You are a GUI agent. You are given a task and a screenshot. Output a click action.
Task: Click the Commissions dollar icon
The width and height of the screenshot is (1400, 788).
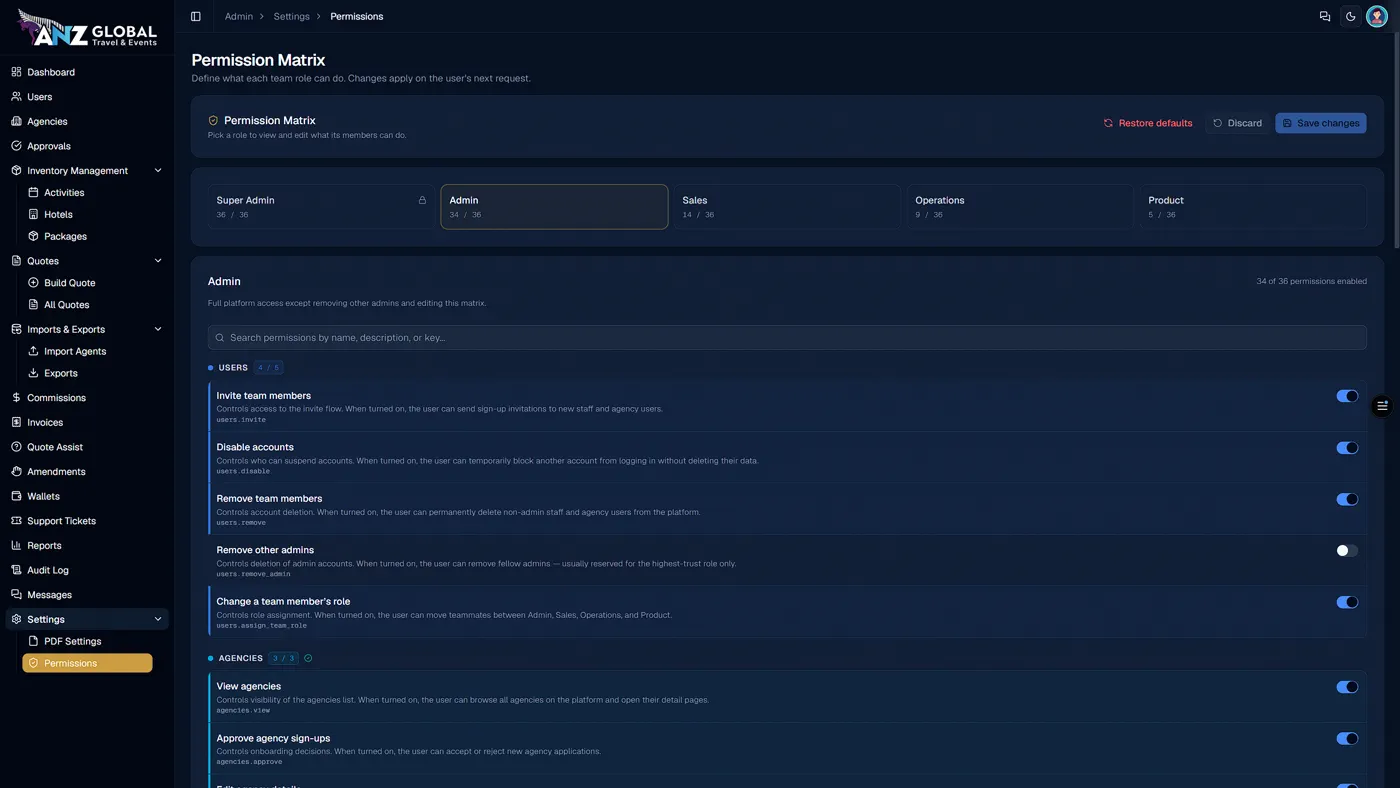pyautogui.click(x=16, y=398)
